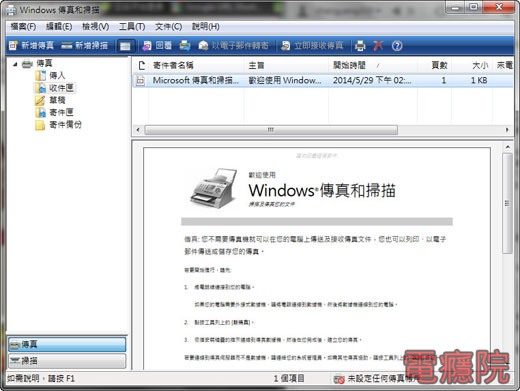Sort by the 寄件者名稱 column header
520x391 pixels.
[196, 65]
